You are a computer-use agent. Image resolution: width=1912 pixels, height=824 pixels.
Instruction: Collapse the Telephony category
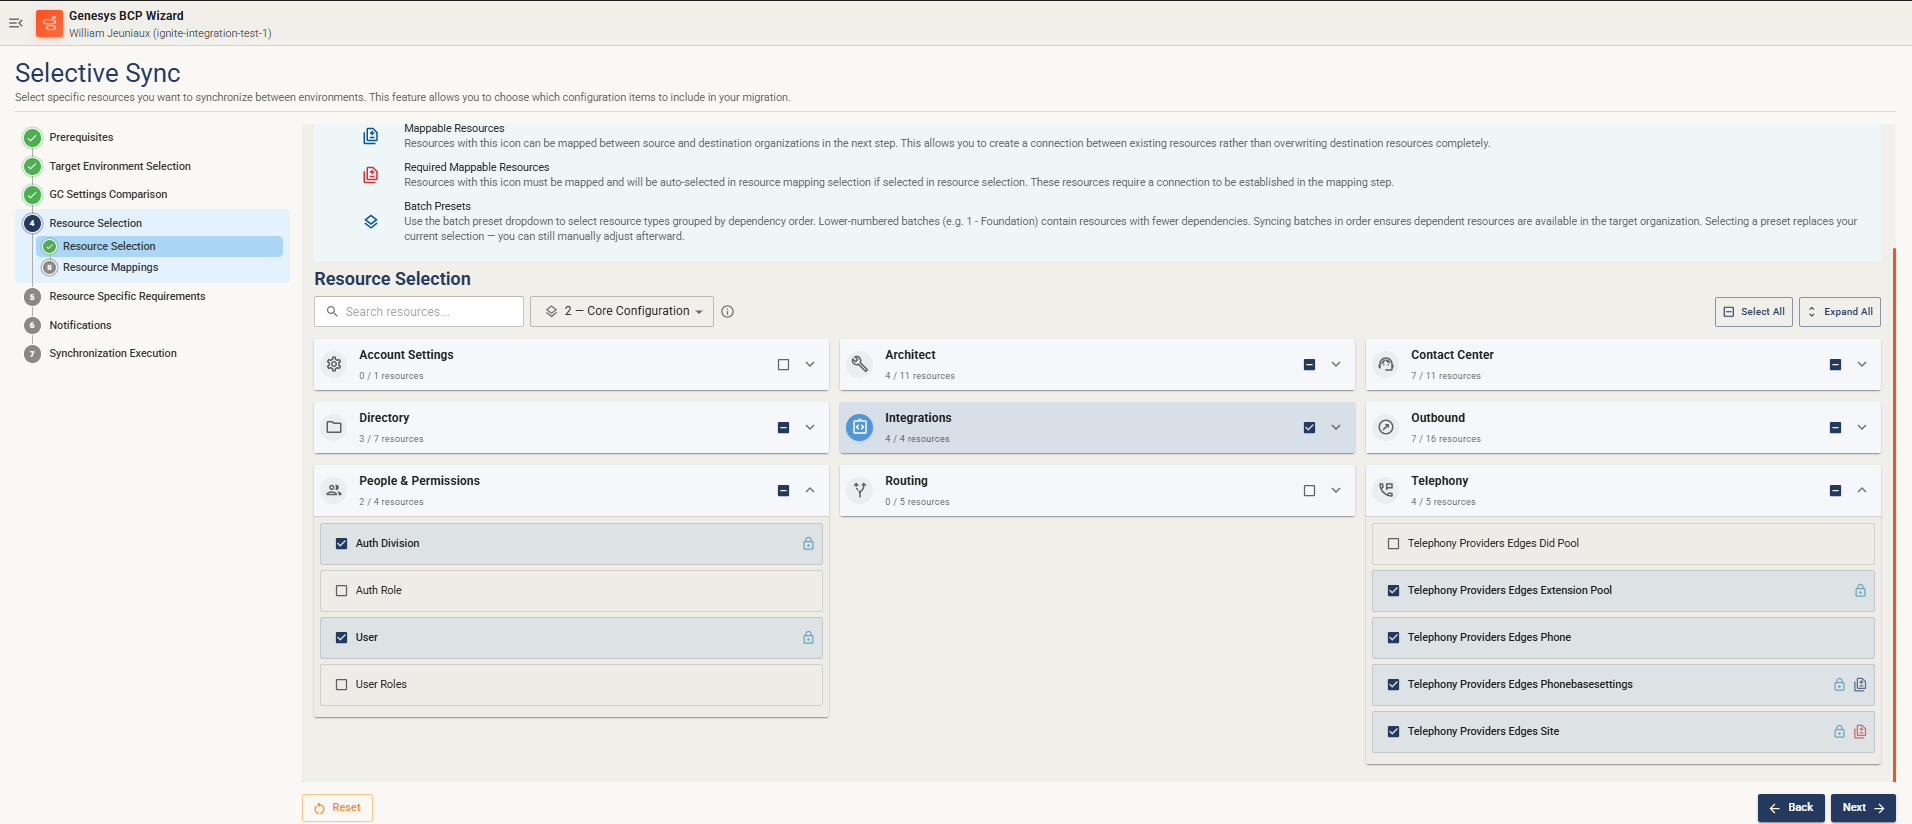click(1862, 491)
